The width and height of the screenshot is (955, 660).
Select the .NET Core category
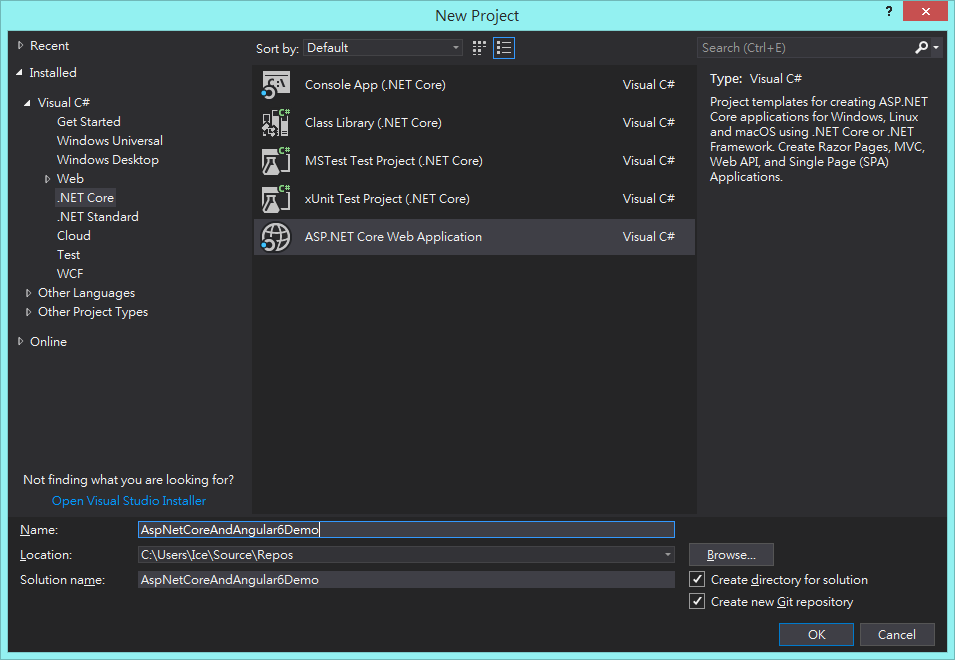[85, 198]
